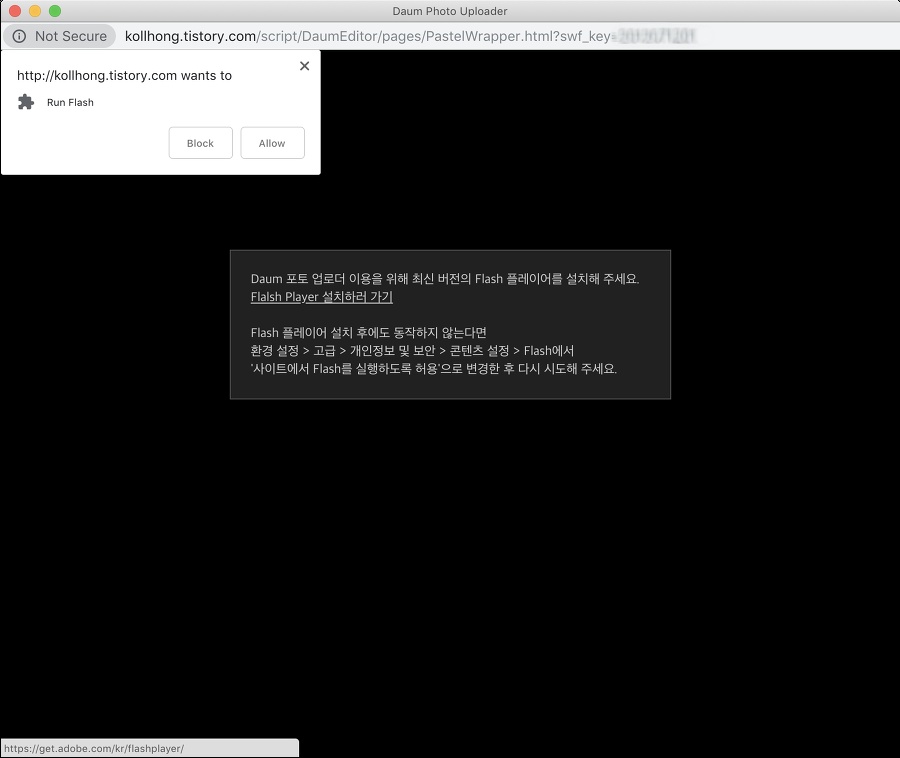The width and height of the screenshot is (900, 758).
Task: Click the get.adobe.com status bar URL
Action: (94, 748)
